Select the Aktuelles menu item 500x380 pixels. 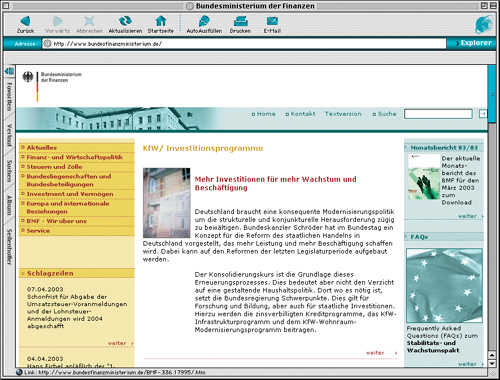point(42,147)
